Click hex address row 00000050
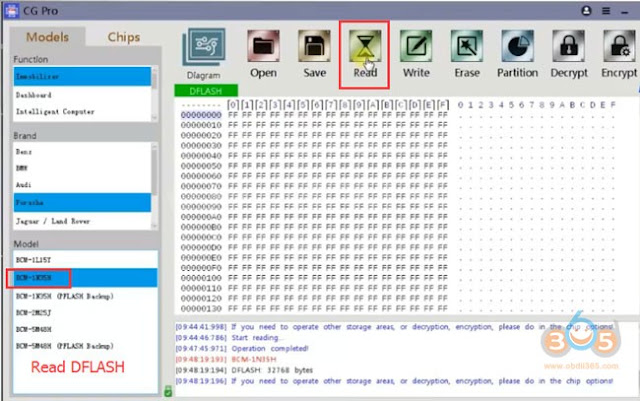 point(201,166)
